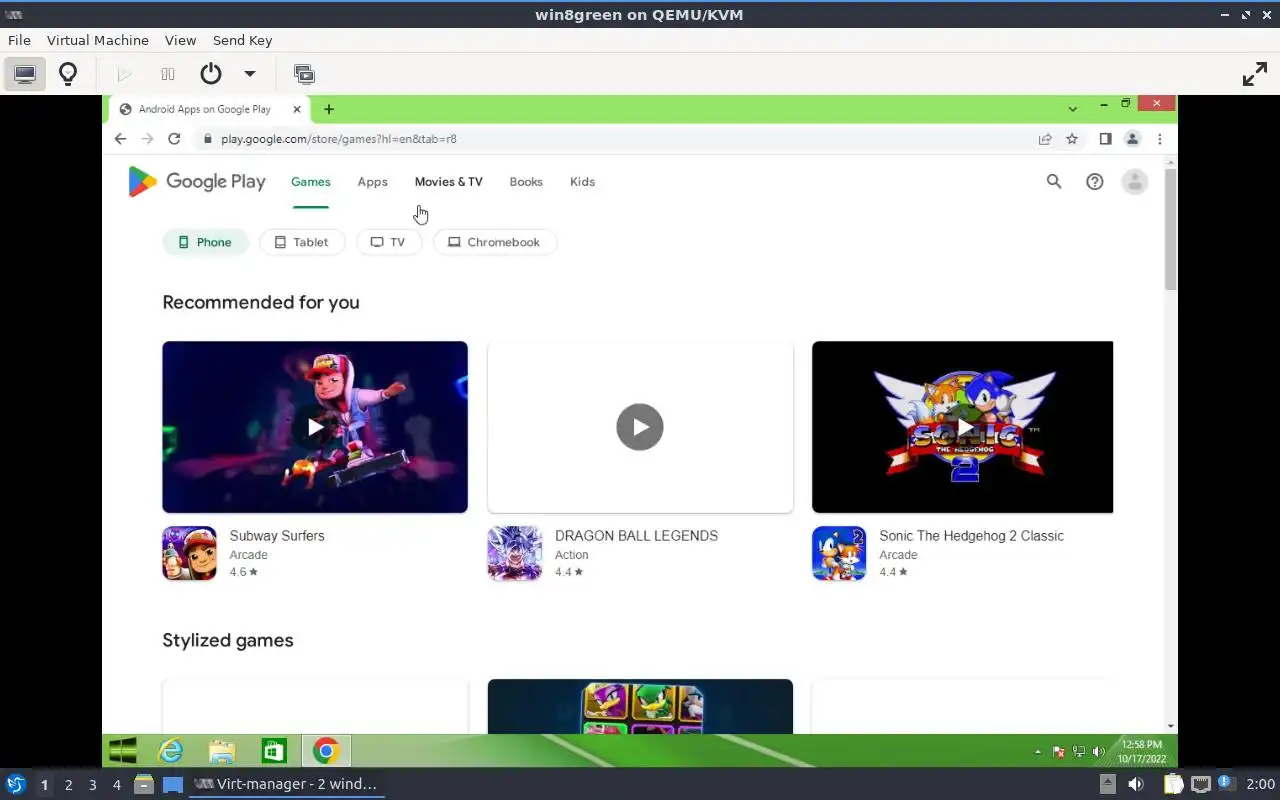Open Chrome side panel icon
This screenshot has height=800, width=1280.
click(1105, 139)
